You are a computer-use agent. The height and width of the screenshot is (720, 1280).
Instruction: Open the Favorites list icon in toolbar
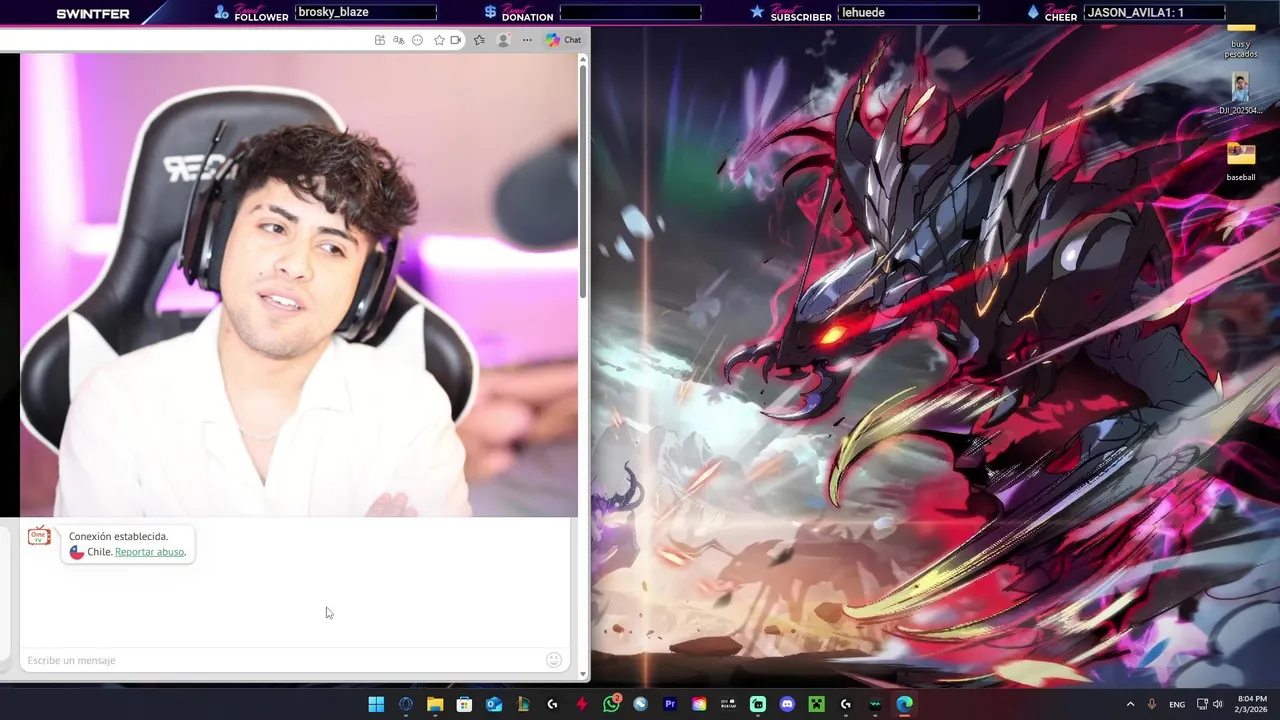click(x=479, y=40)
